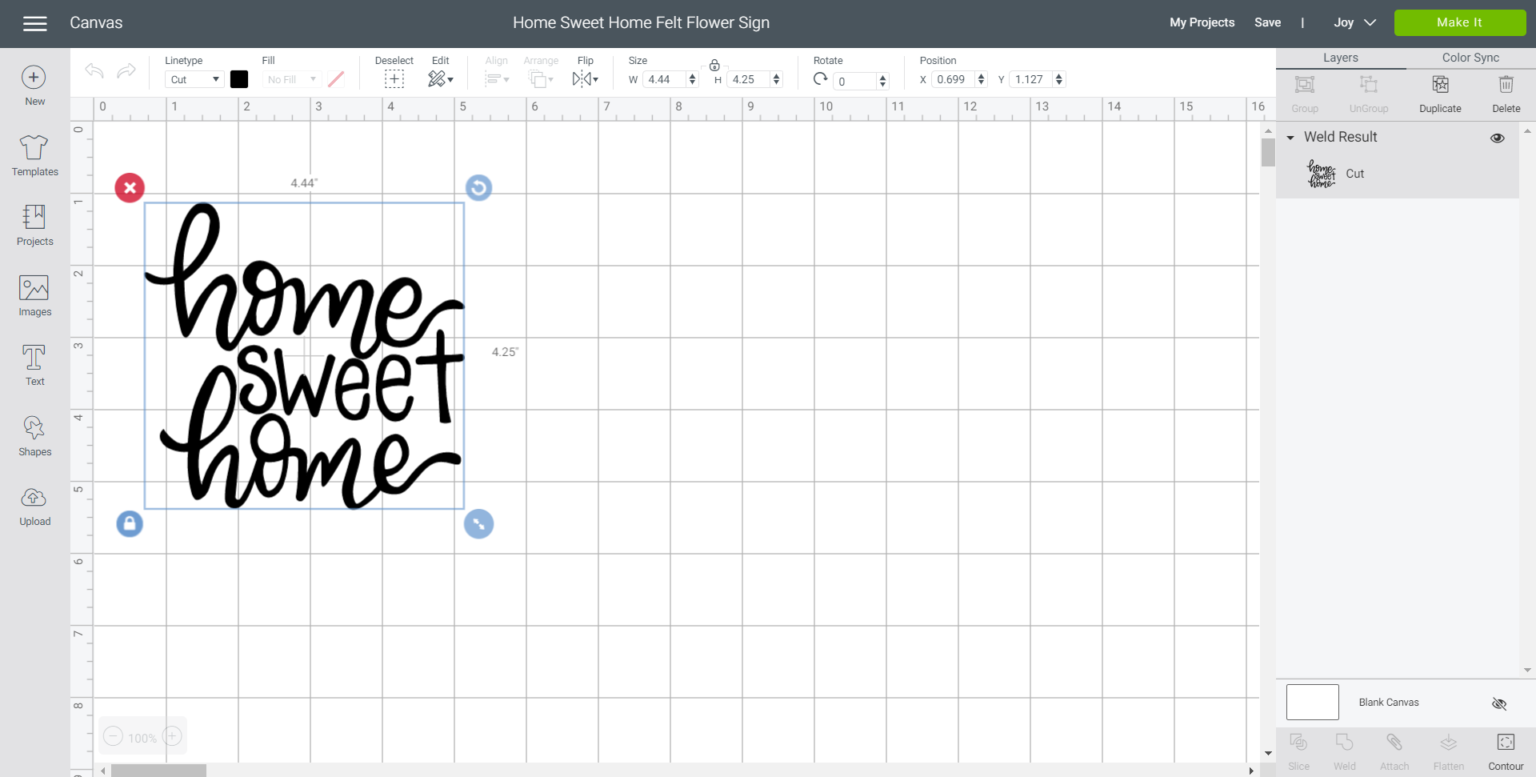Viewport: 1536px width, 777px height.
Task: Open the black linetype color swatch
Action: (239, 79)
